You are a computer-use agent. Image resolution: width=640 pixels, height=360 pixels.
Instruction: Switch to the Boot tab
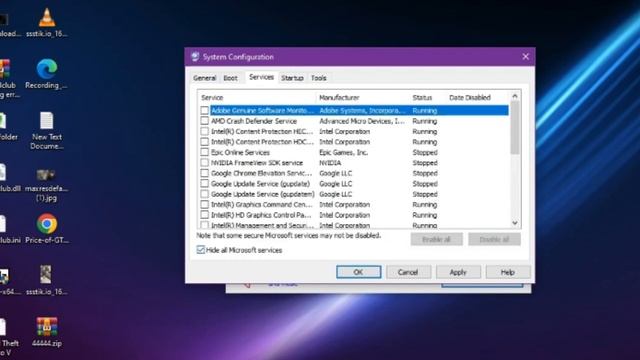[x=230, y=78]
